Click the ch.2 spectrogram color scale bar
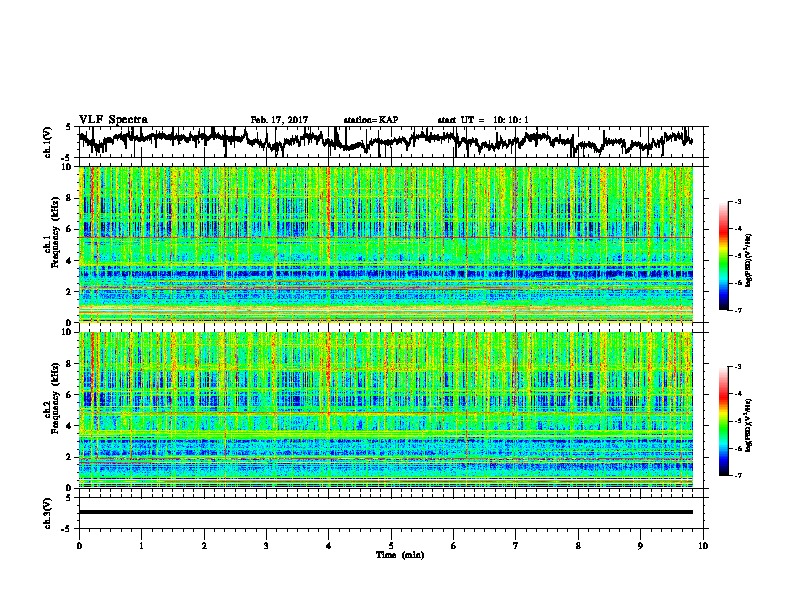 click(x=723, y=421)
